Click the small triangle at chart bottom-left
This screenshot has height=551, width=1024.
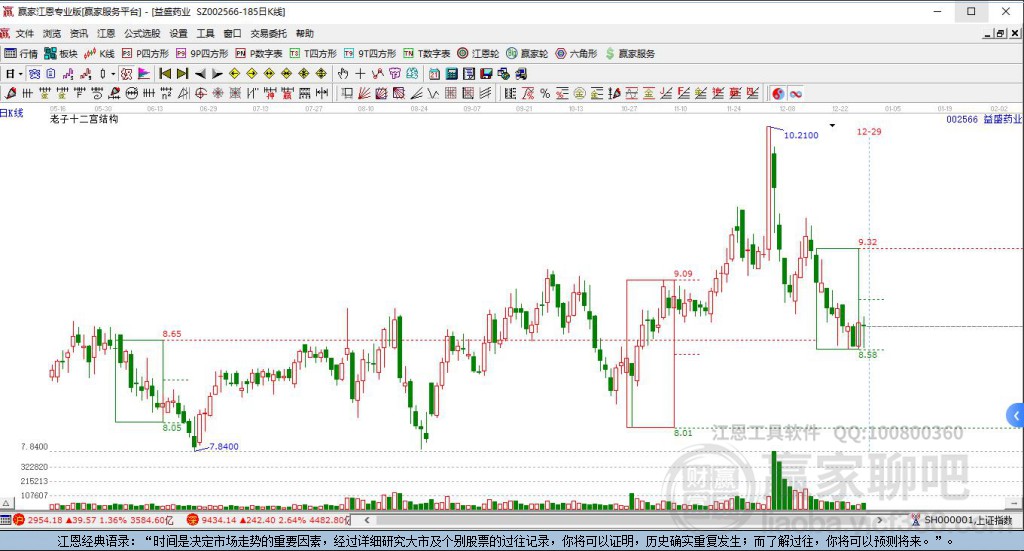coord(6,503)
